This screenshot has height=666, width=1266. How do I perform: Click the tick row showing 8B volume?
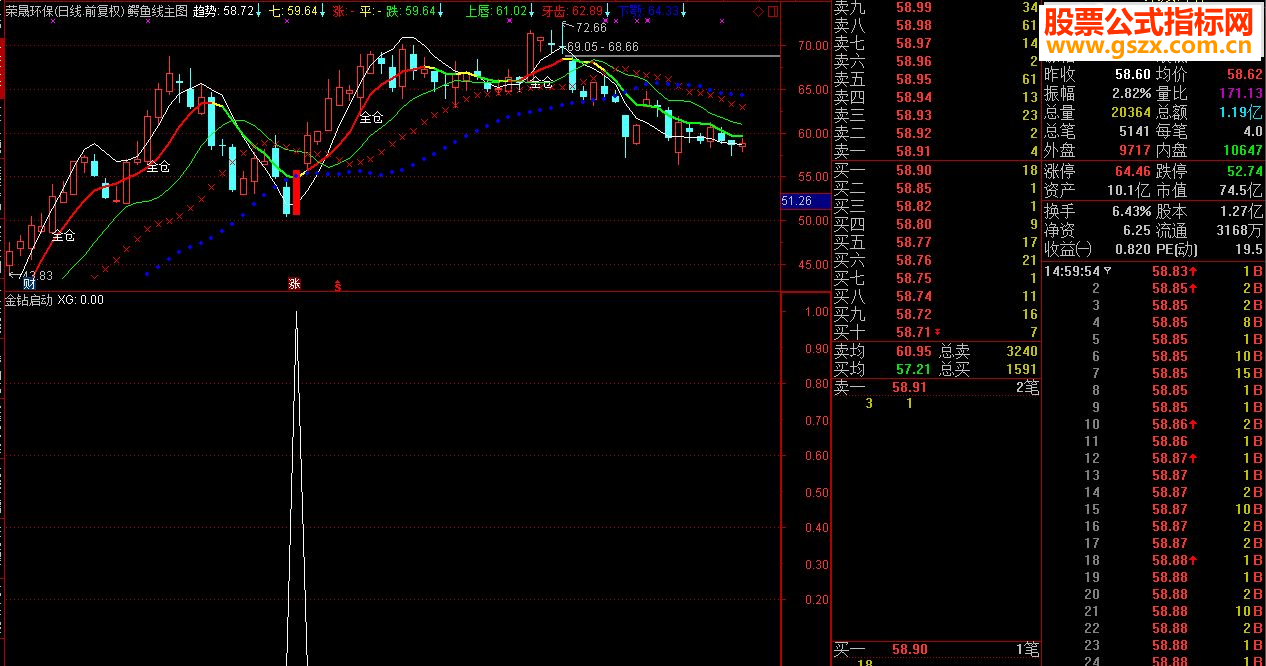(1154, 322)
